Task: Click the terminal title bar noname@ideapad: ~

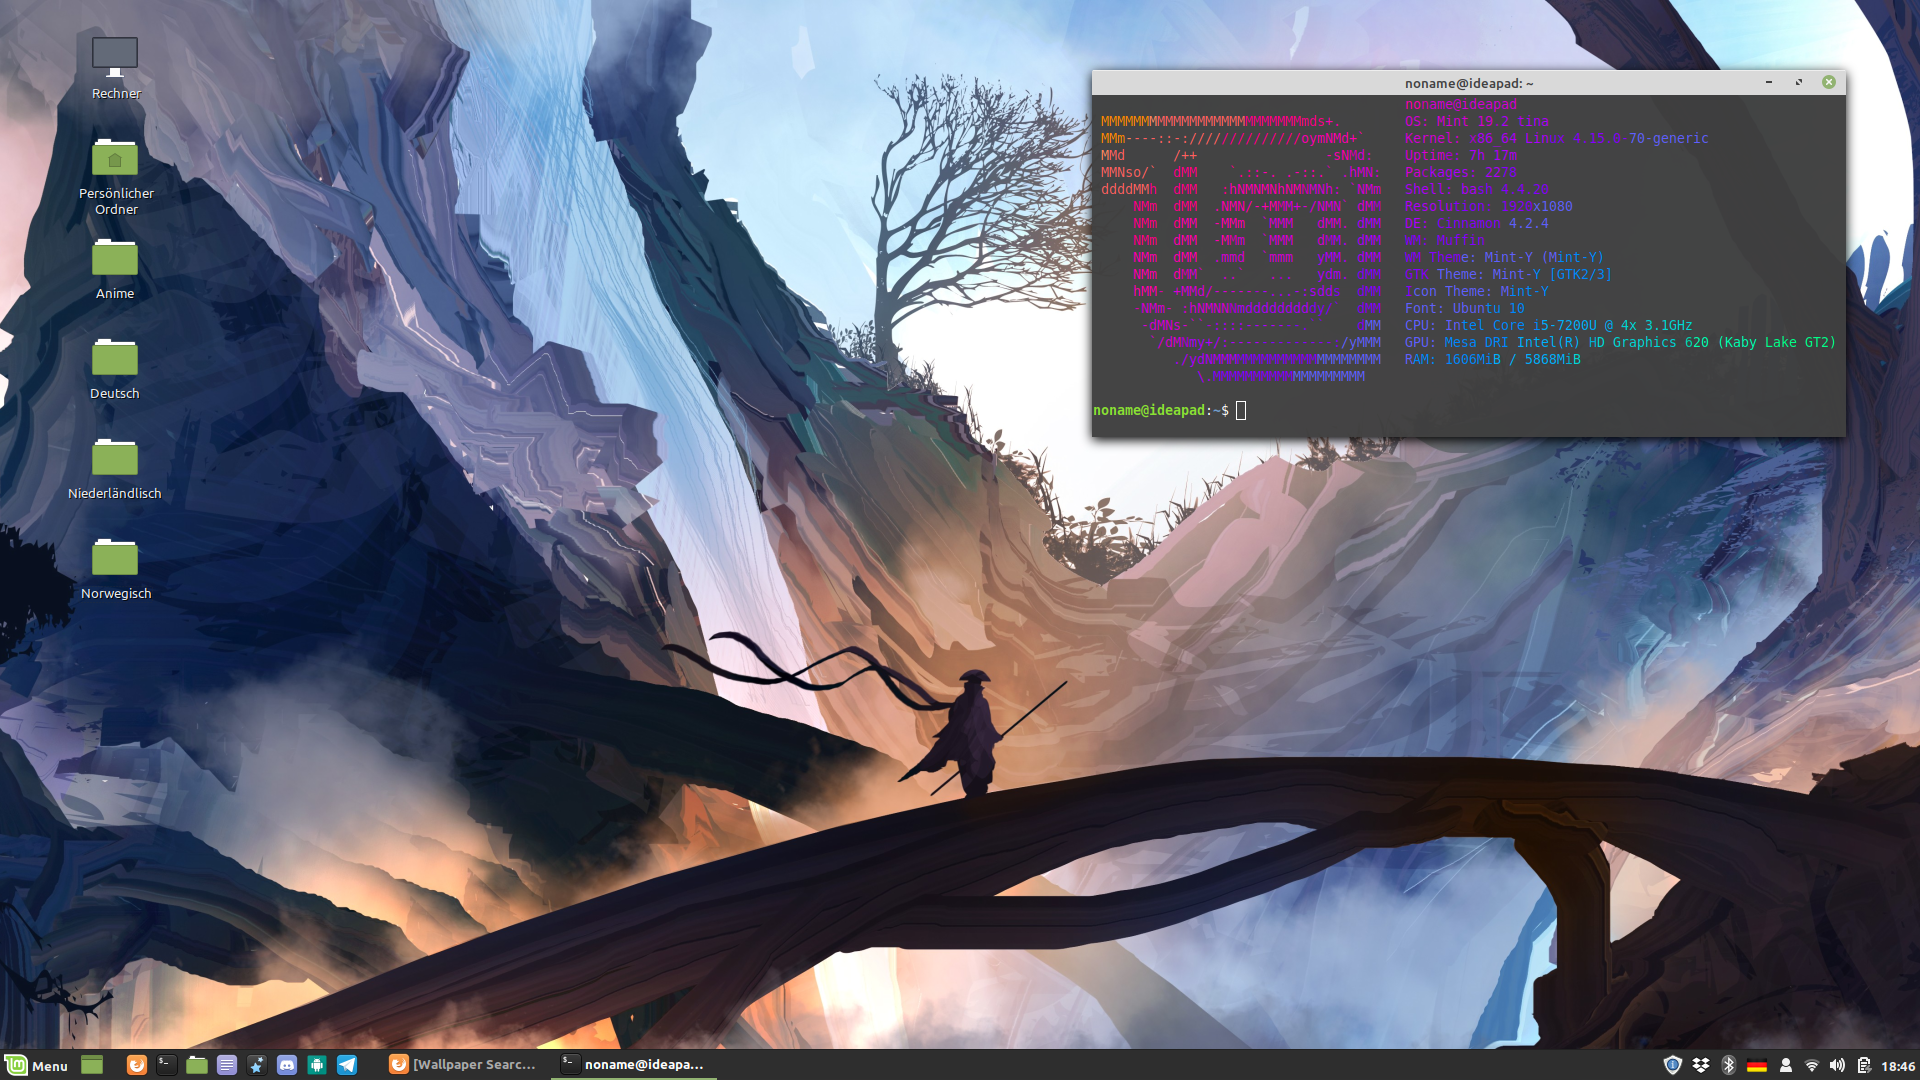Action: [1469, 83]
